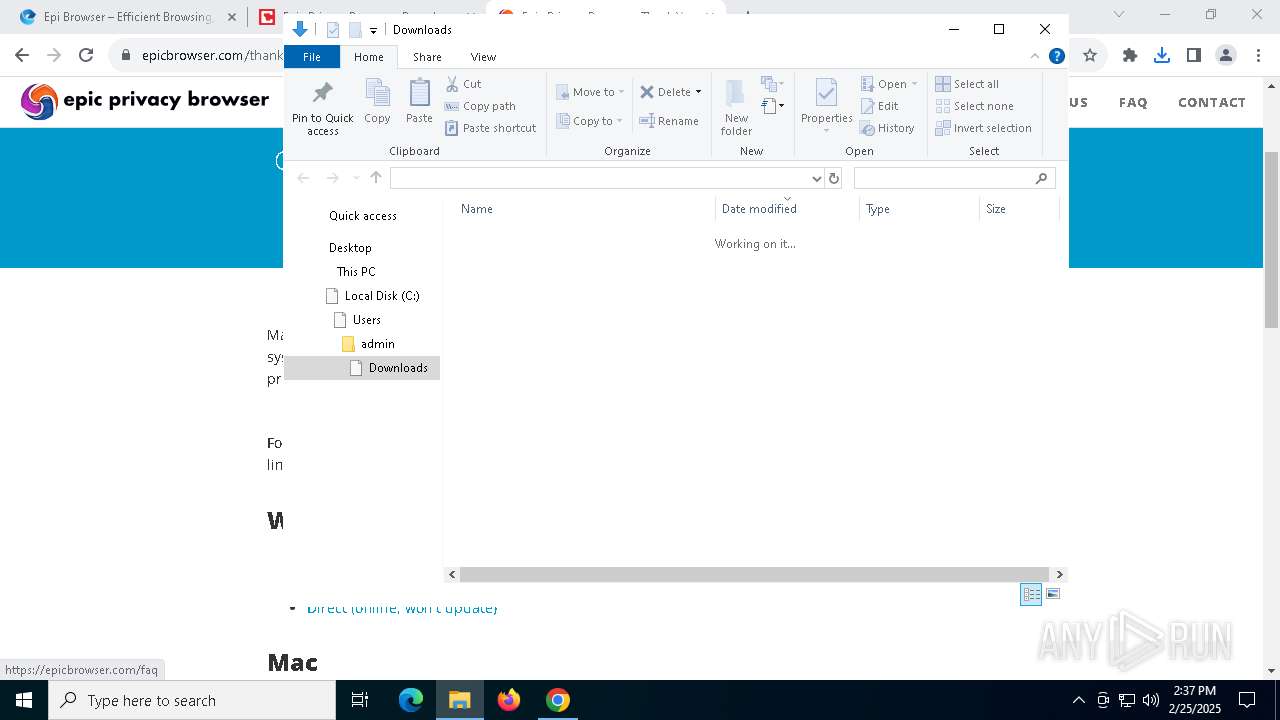Click Up arrow in Explorer navigation
The height and width of the screenshot is (720, 1280).
click(376, 178)
